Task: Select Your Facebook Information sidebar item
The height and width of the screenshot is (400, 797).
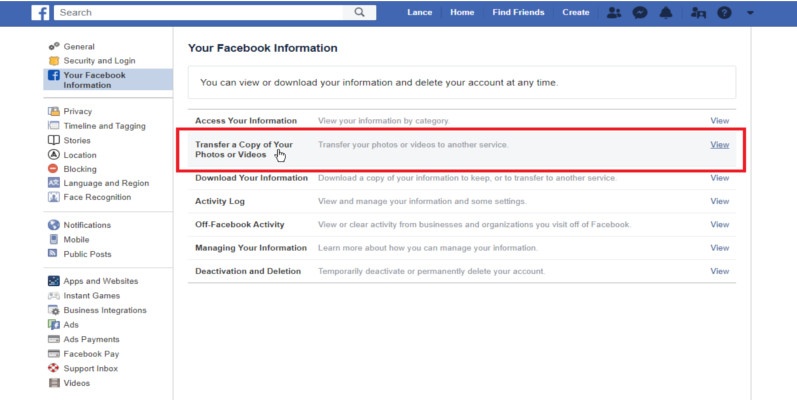Action: click(x=108, y=80)
